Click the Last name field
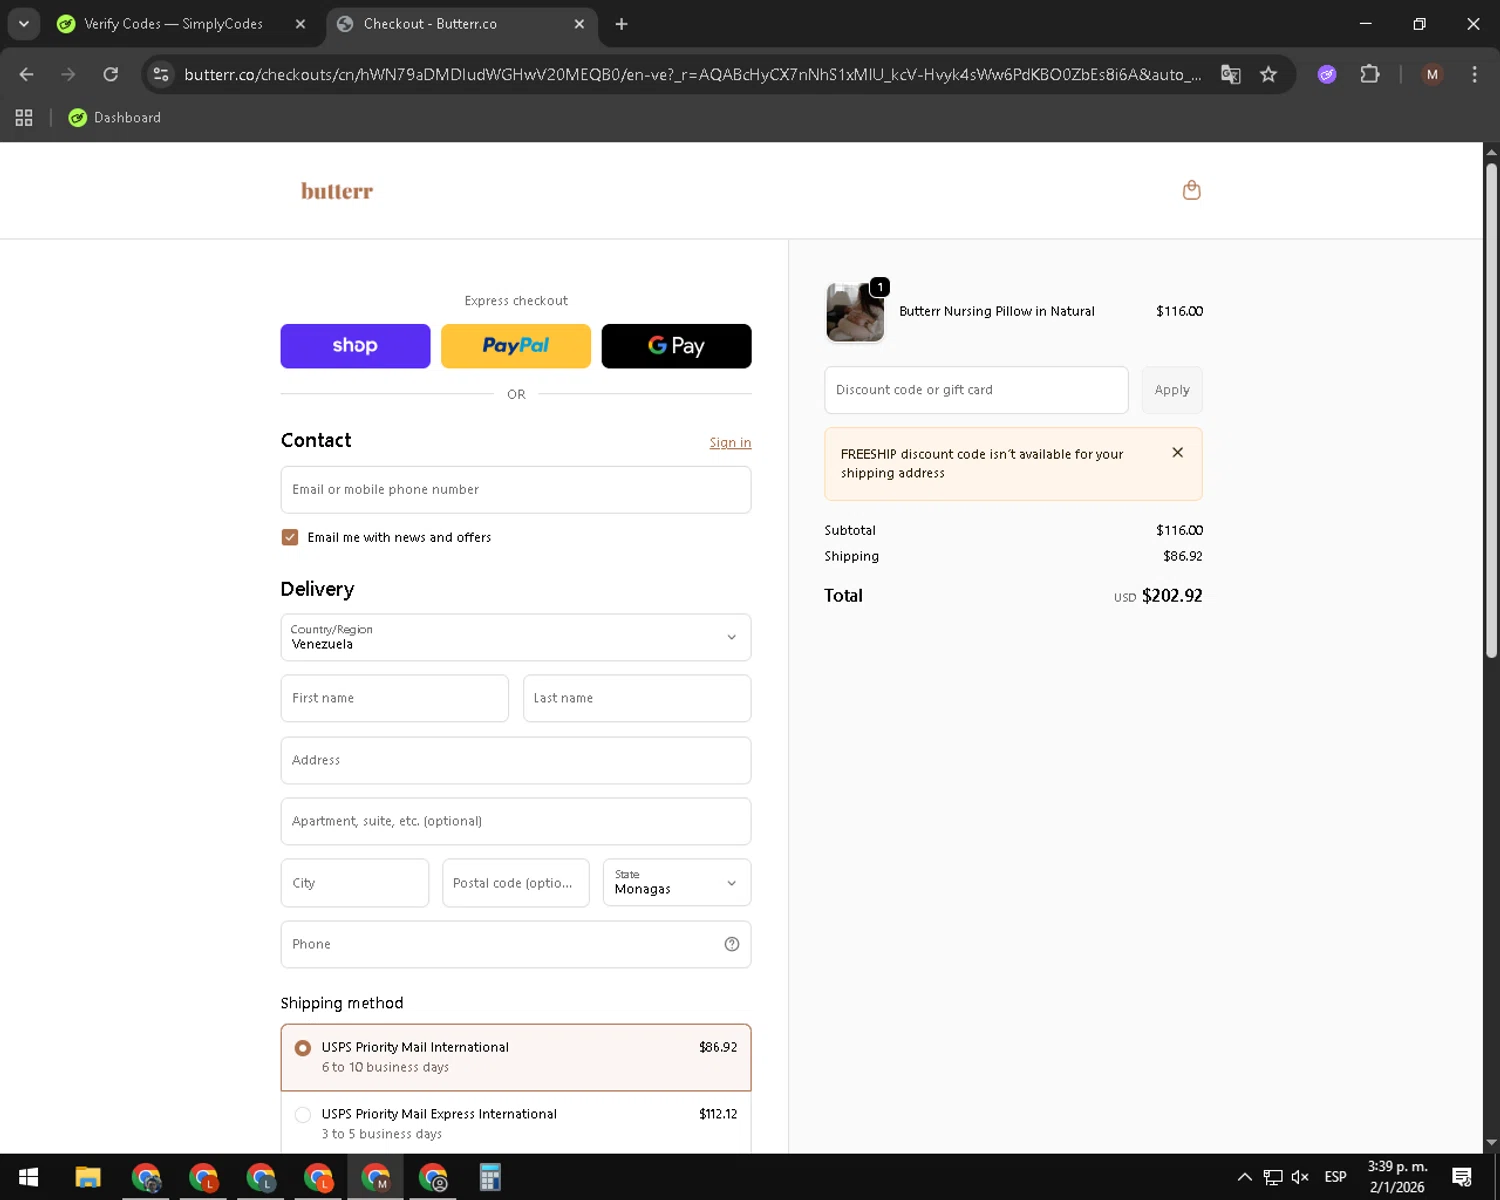The image size is (1500, 1200). pyautogui.click(x=637, y=698)
